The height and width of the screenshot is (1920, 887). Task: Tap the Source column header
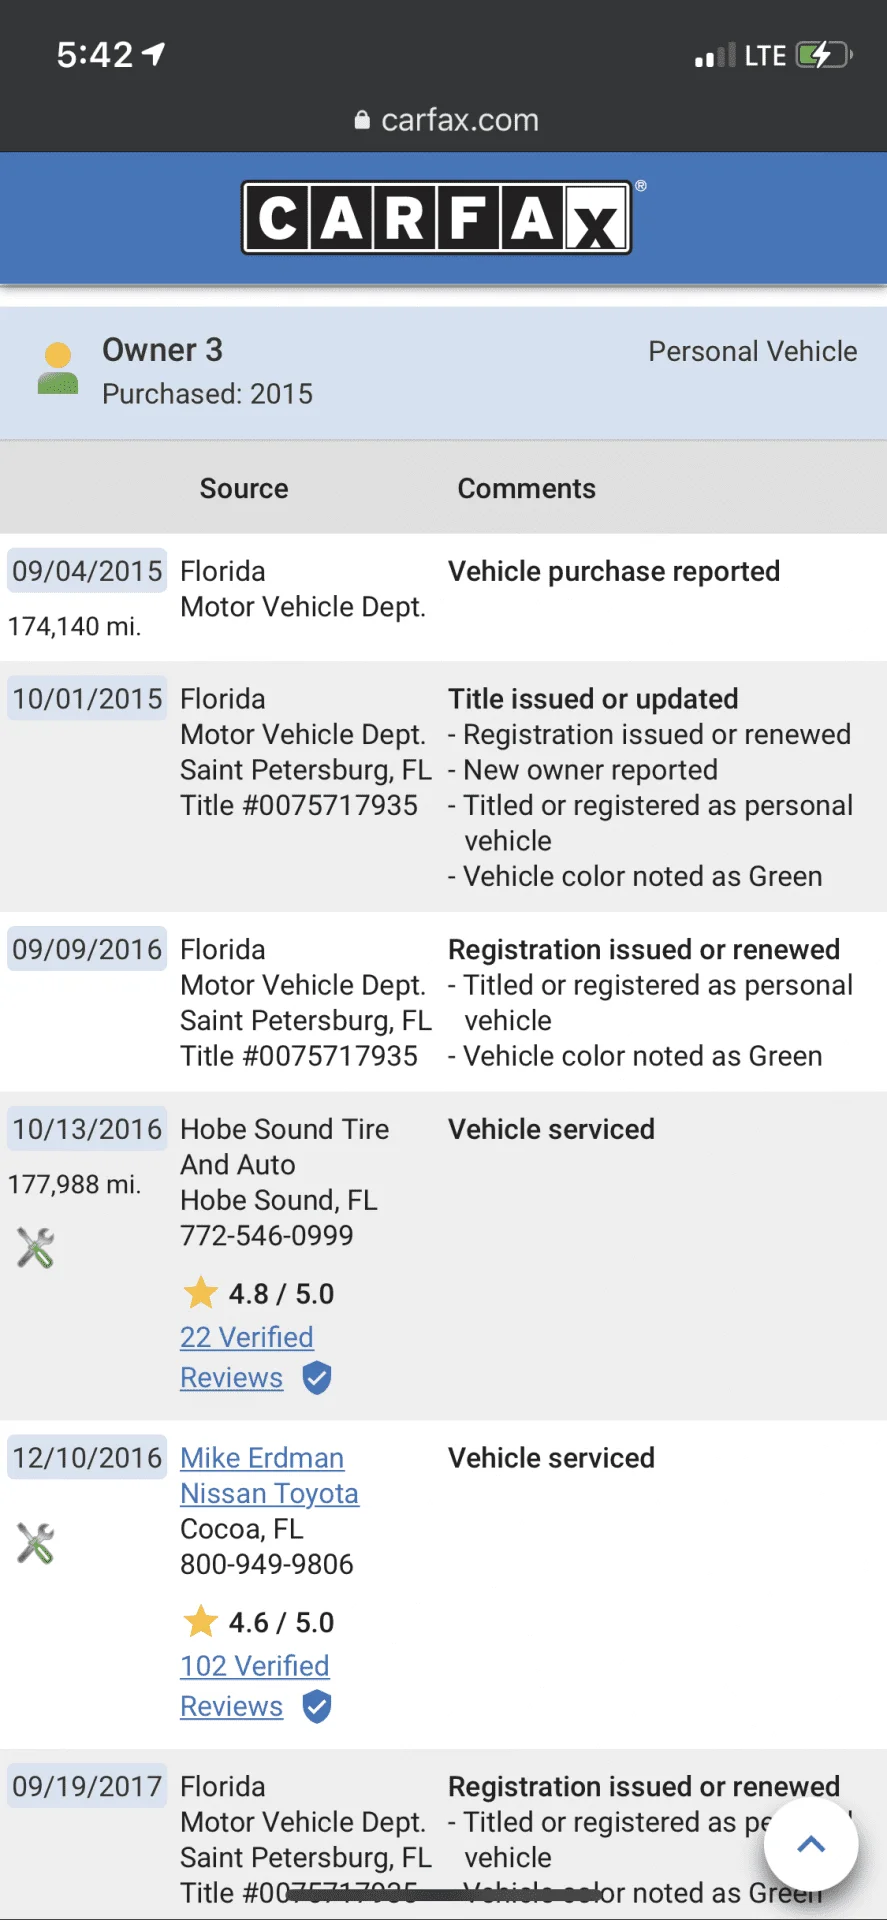(244, 489)
